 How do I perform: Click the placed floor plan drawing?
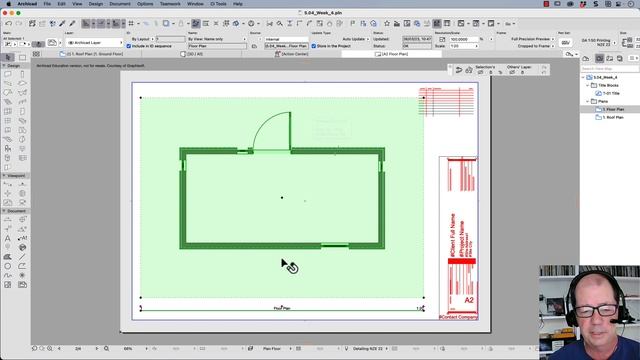[282, 198]
